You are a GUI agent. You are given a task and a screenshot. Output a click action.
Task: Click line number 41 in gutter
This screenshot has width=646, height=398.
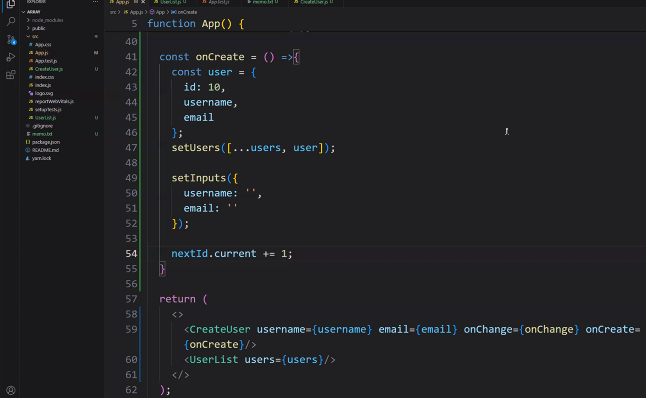(x=131, y=57)
